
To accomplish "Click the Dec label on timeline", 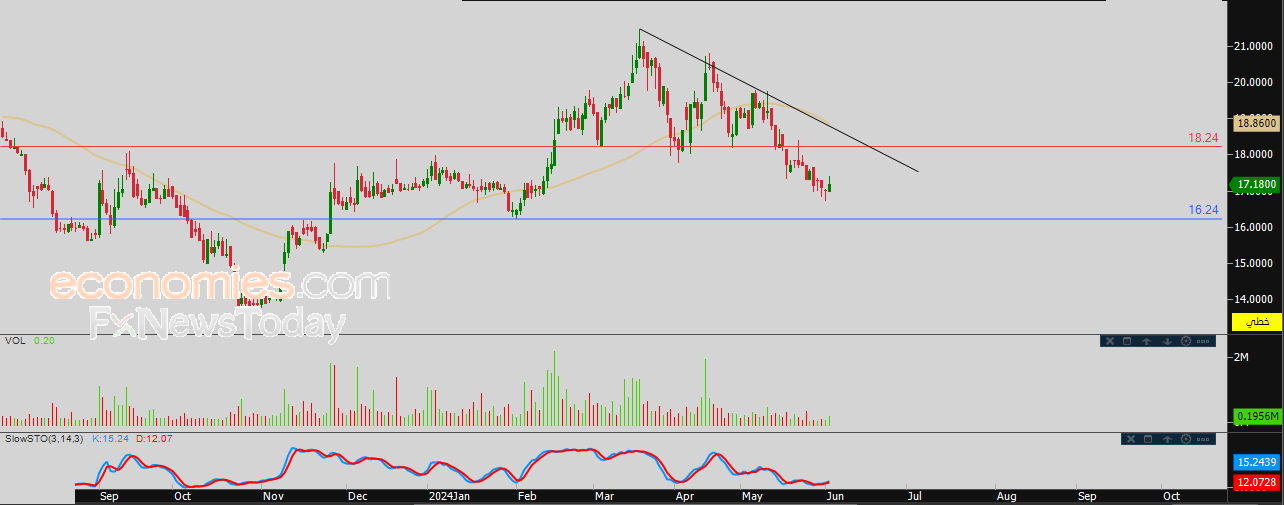I will click(x=357, y=495).
